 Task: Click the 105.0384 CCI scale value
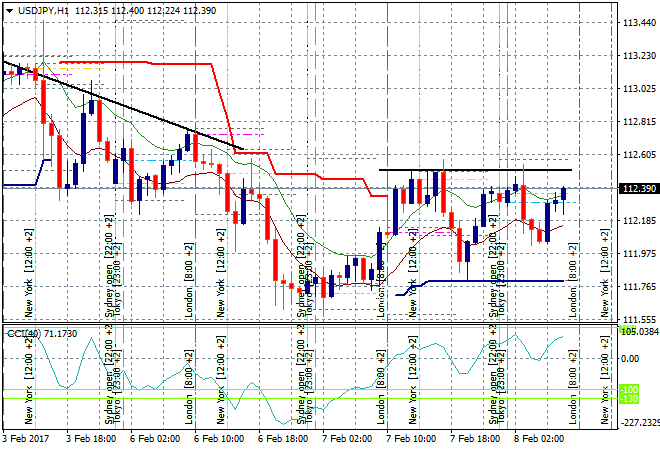640,332
